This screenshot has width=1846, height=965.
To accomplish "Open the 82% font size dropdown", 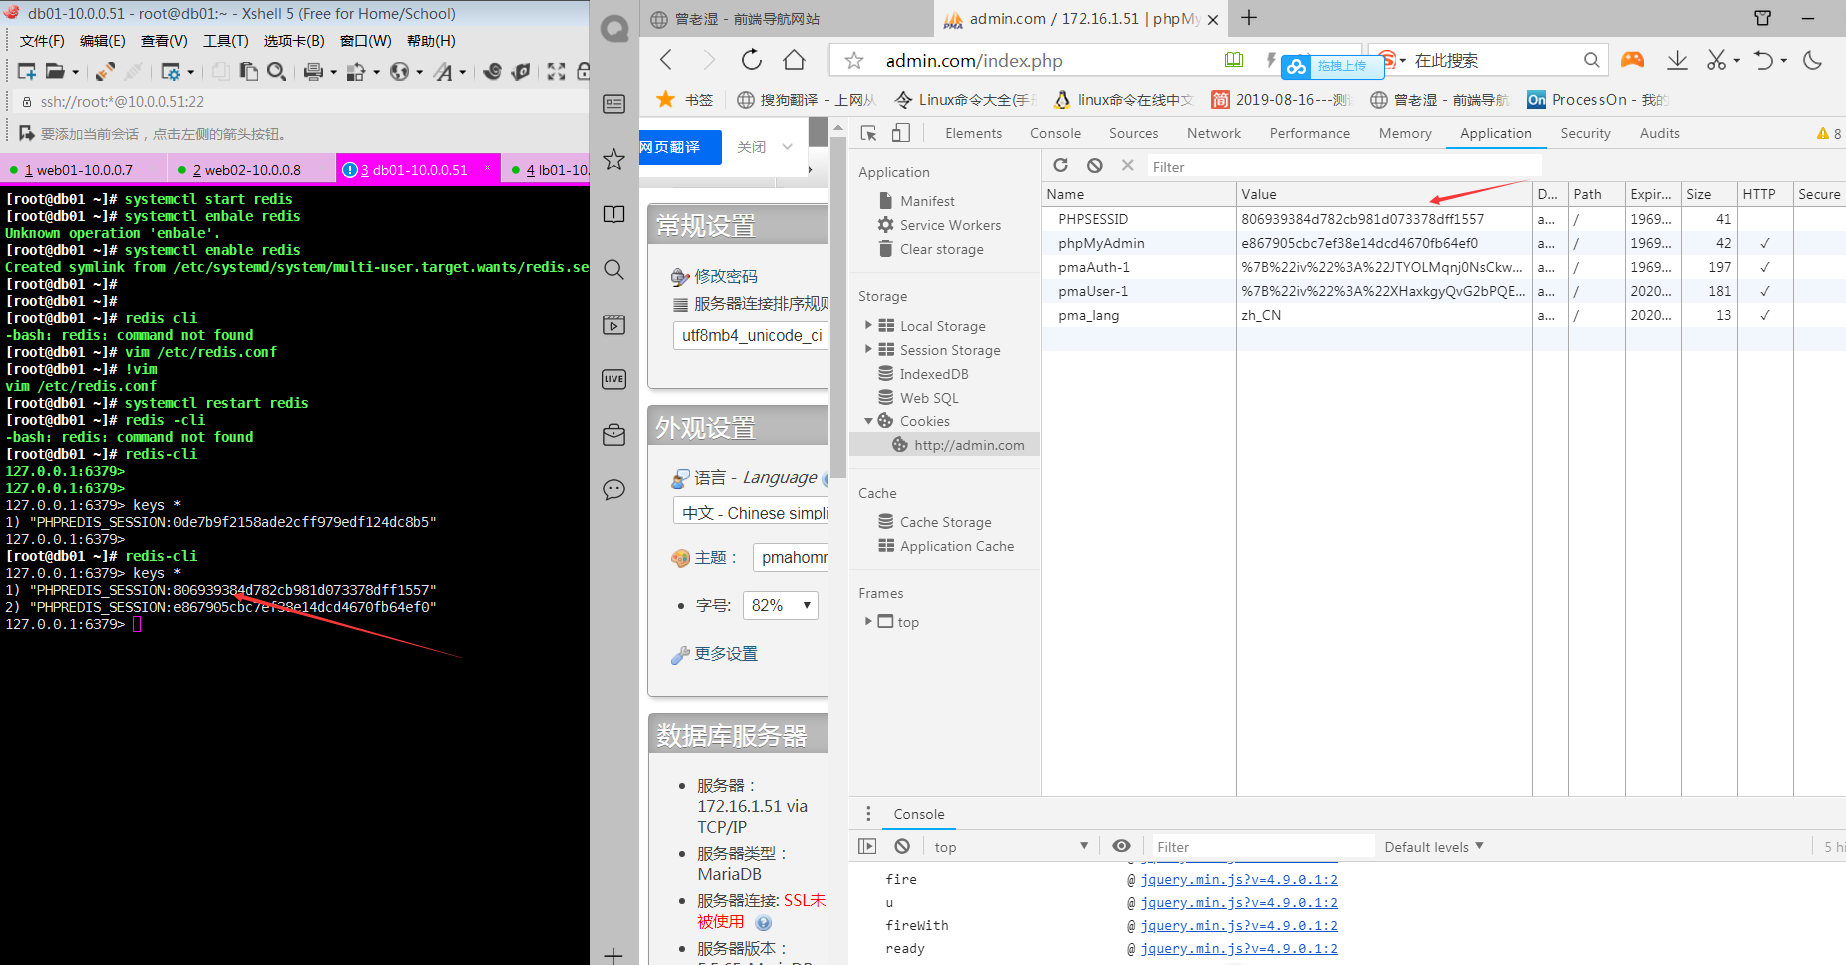I will [780, 605].
